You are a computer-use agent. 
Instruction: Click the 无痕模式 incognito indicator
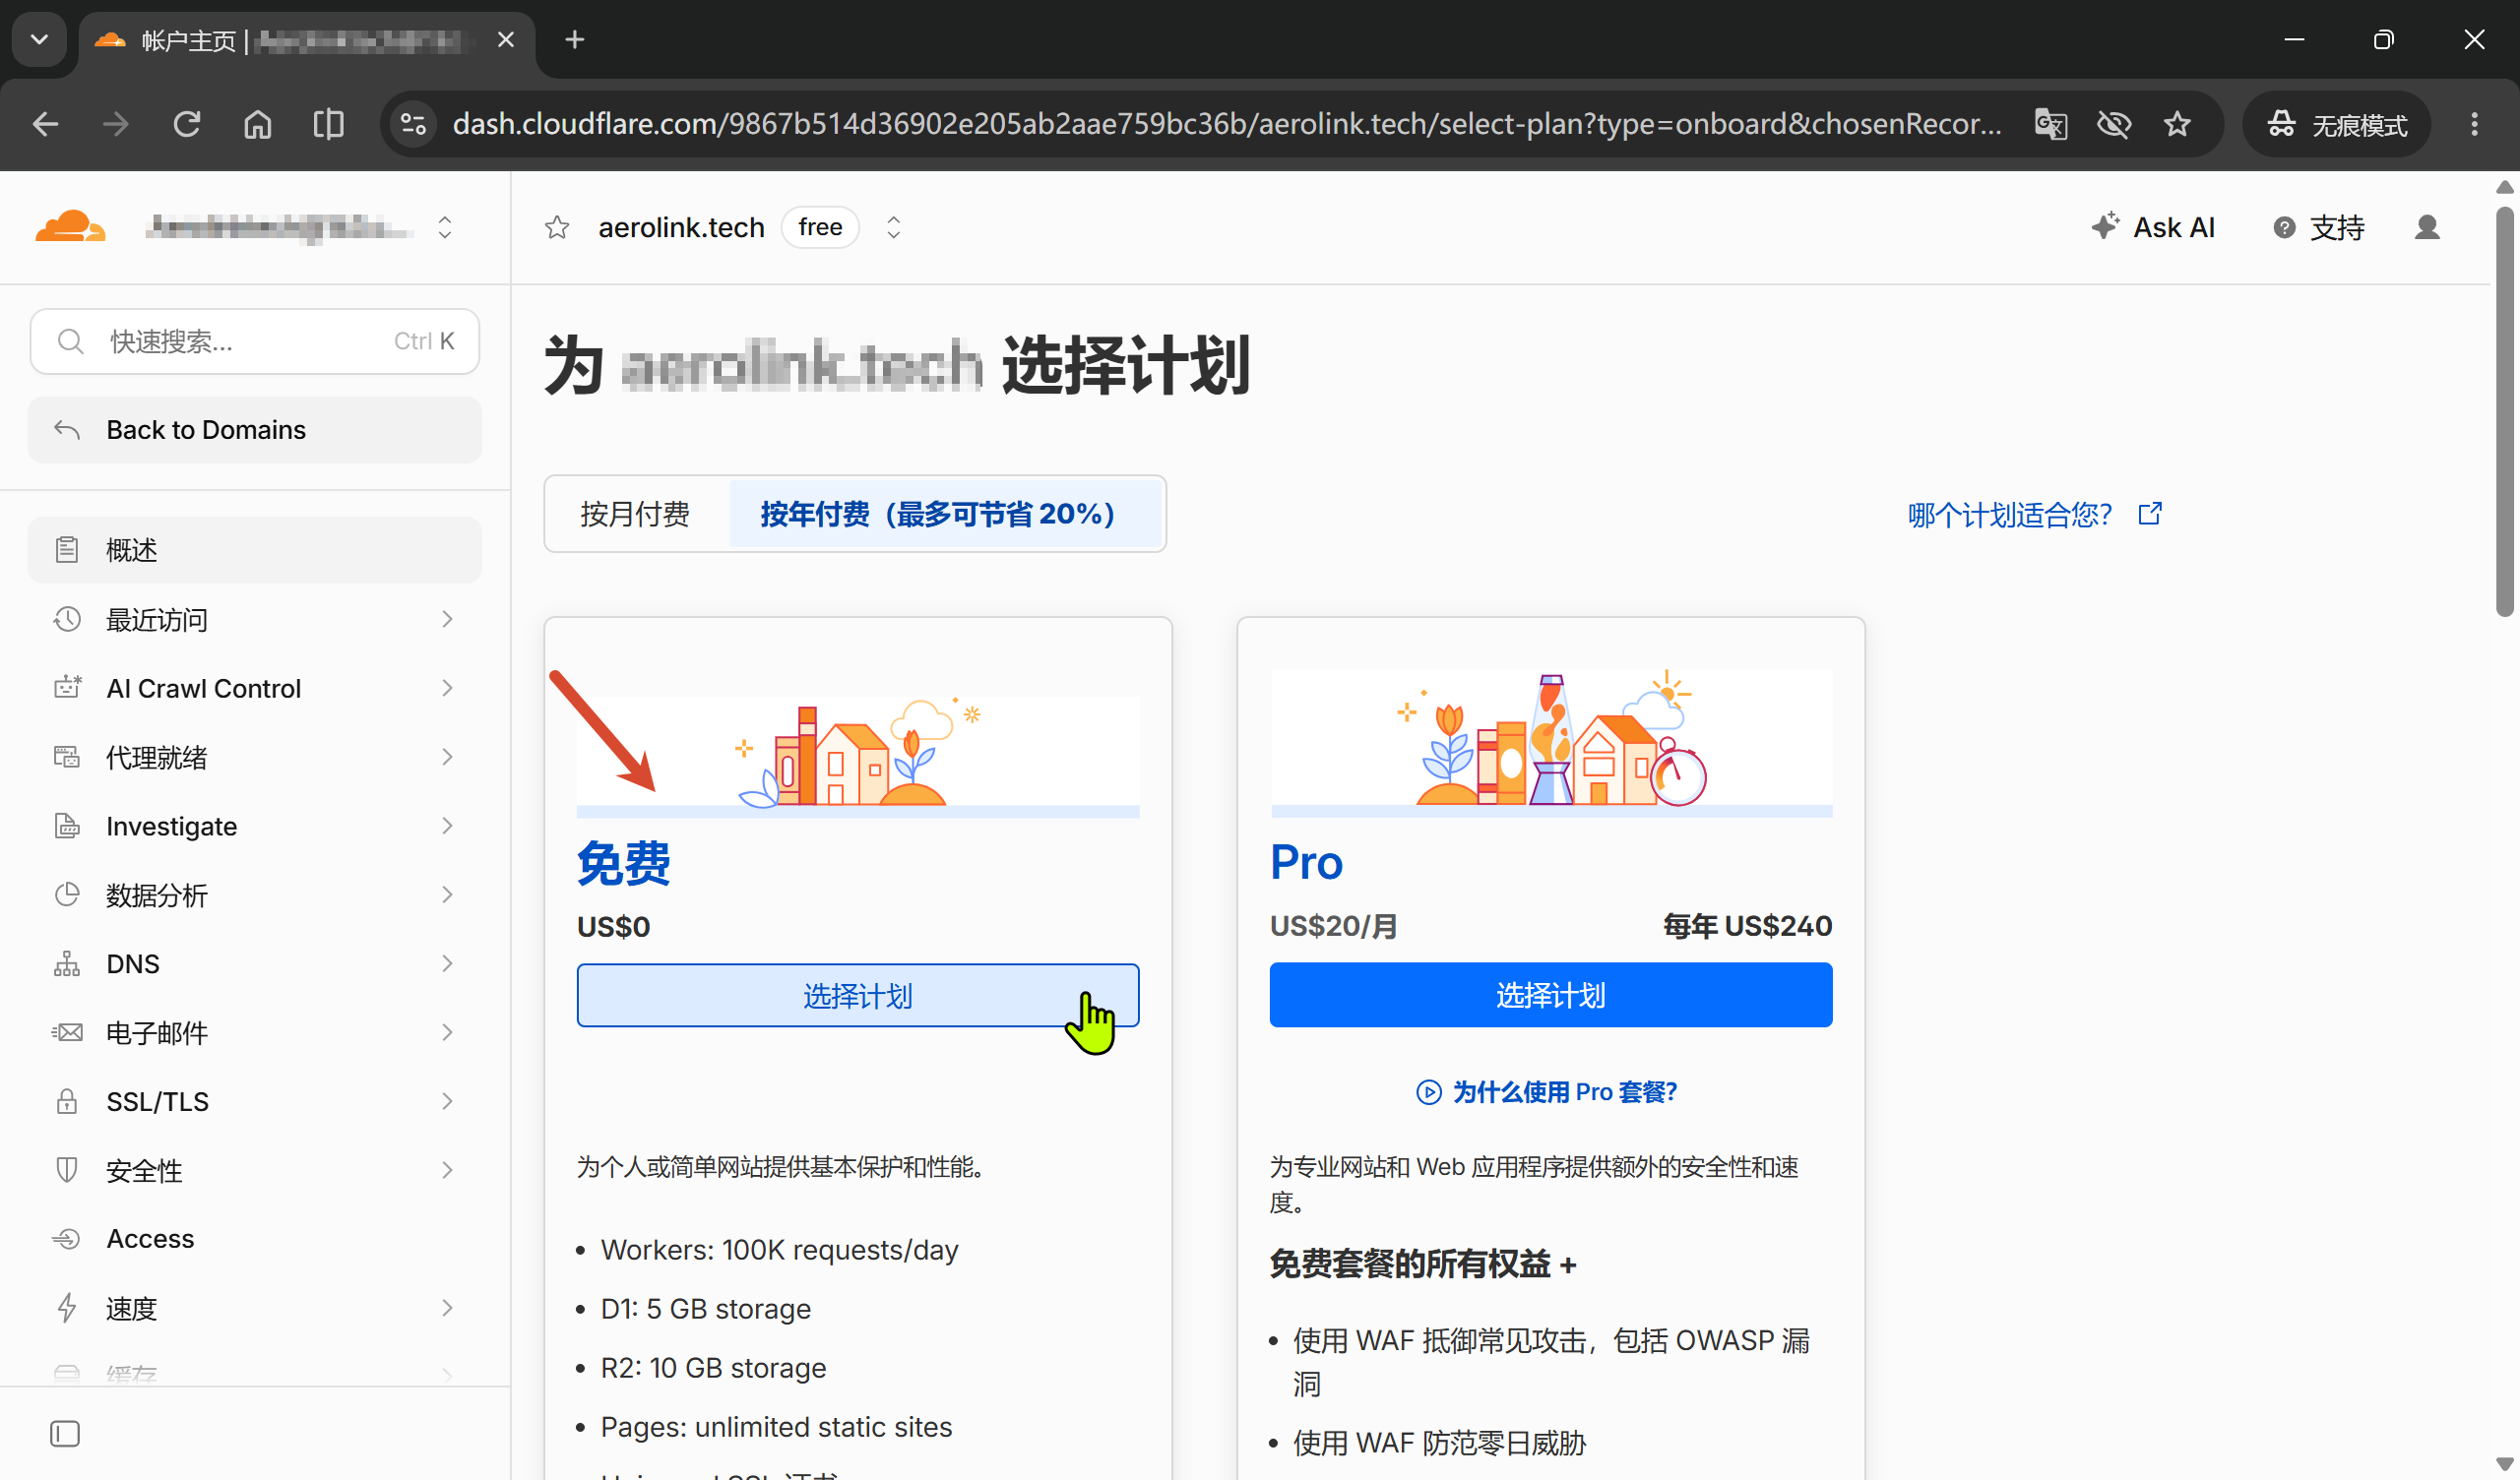coord(2335,124)
